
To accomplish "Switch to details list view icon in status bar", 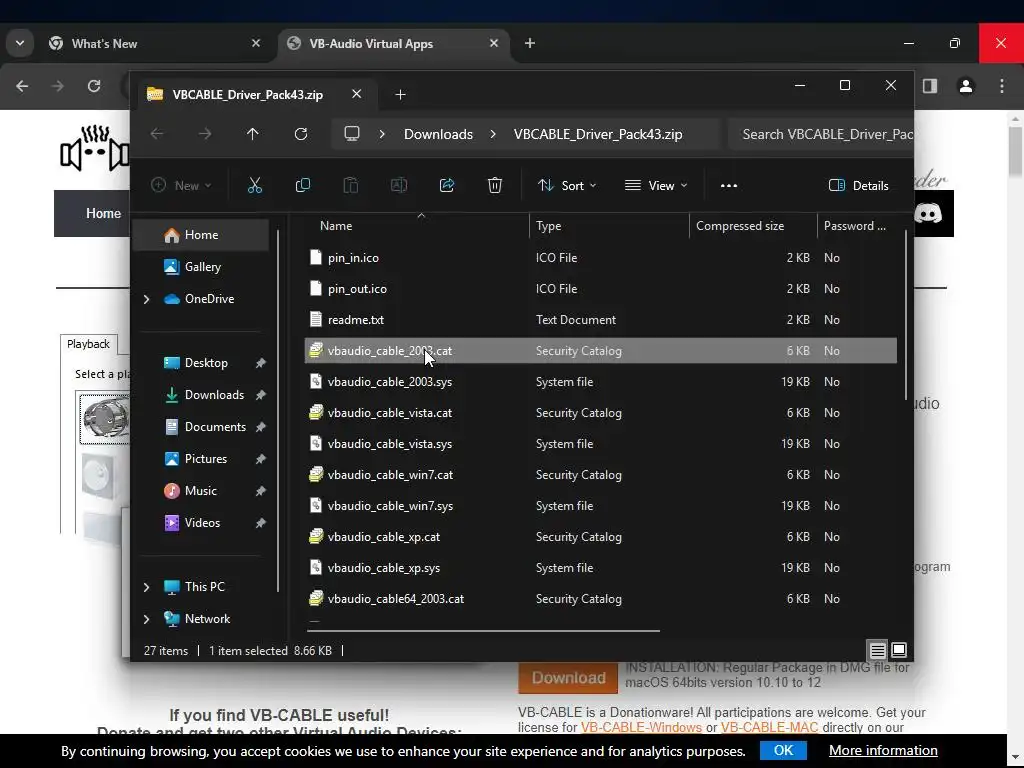I will click(877, 650).
